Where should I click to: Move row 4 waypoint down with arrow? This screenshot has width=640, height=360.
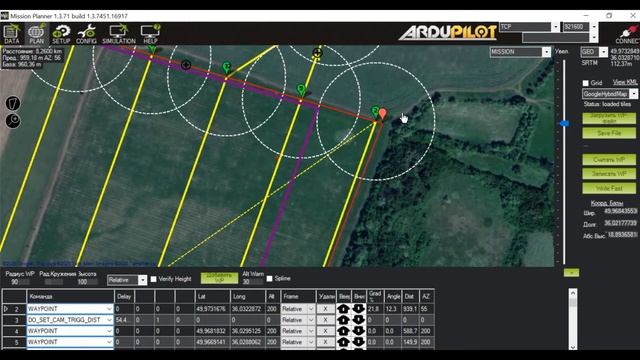358,331
